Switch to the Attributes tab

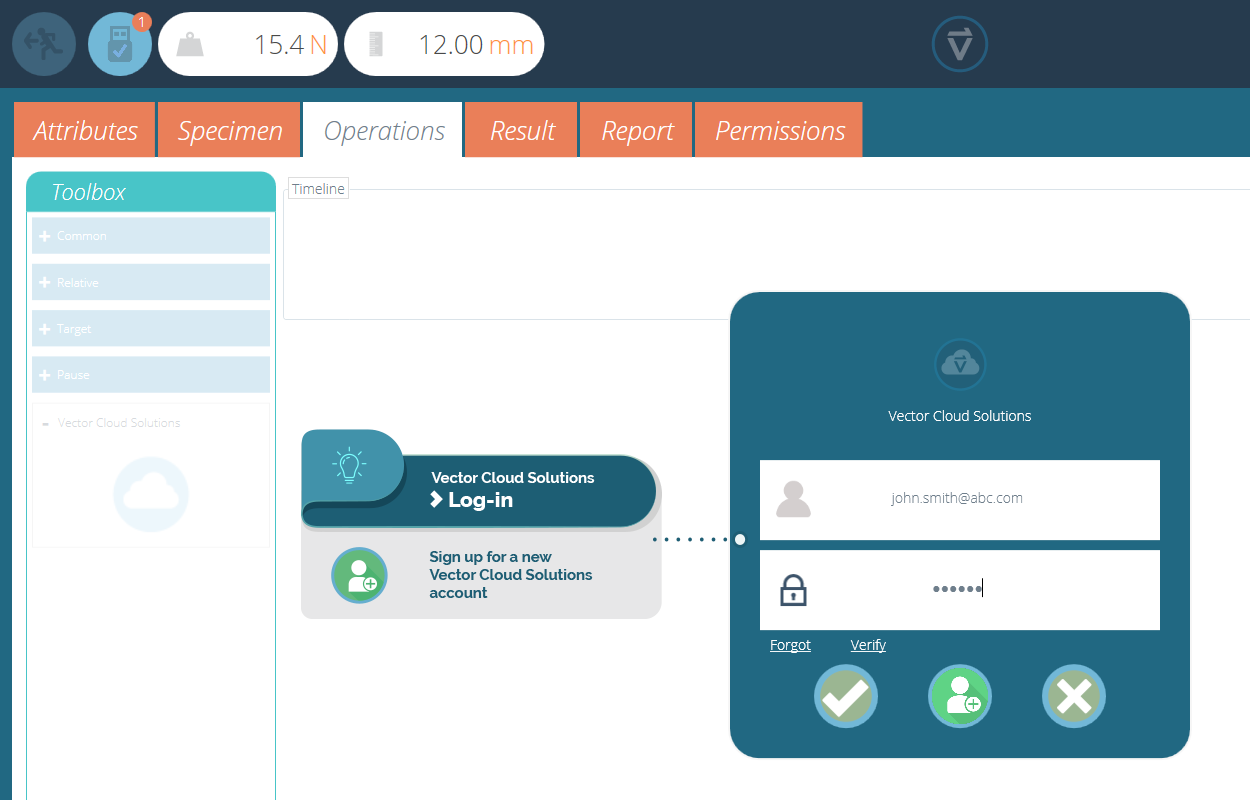(85, 130)
